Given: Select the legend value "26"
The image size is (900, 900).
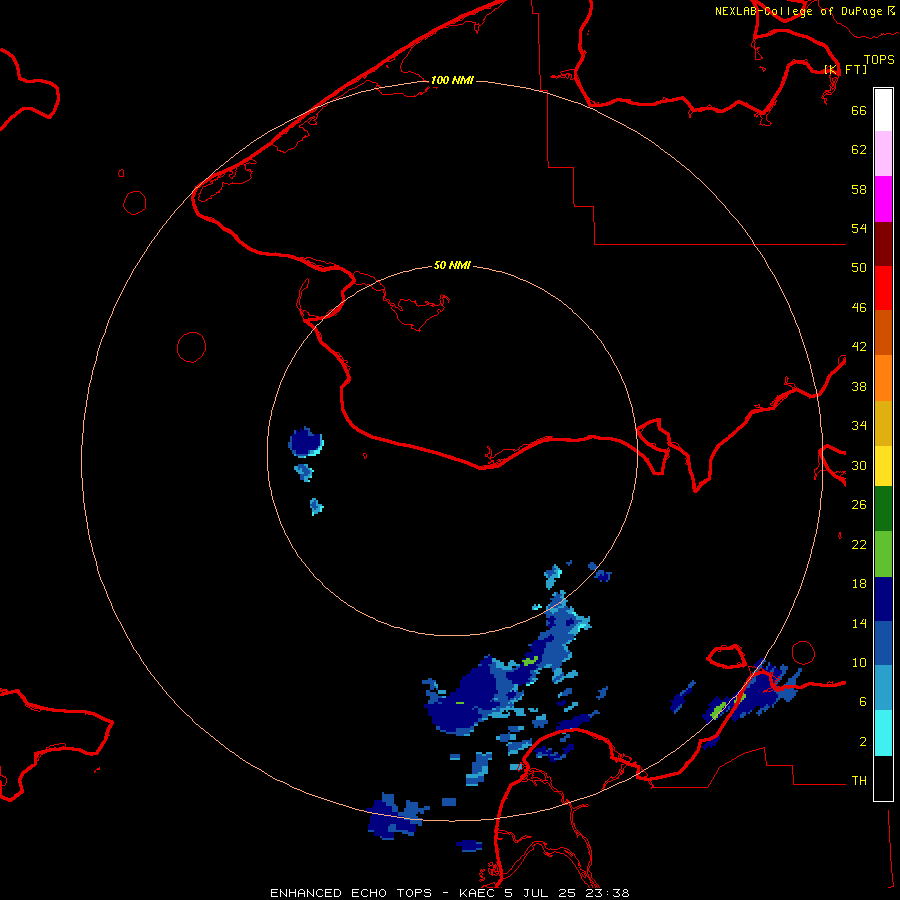Looking at the screenshot, I should [x=859, y=505].
